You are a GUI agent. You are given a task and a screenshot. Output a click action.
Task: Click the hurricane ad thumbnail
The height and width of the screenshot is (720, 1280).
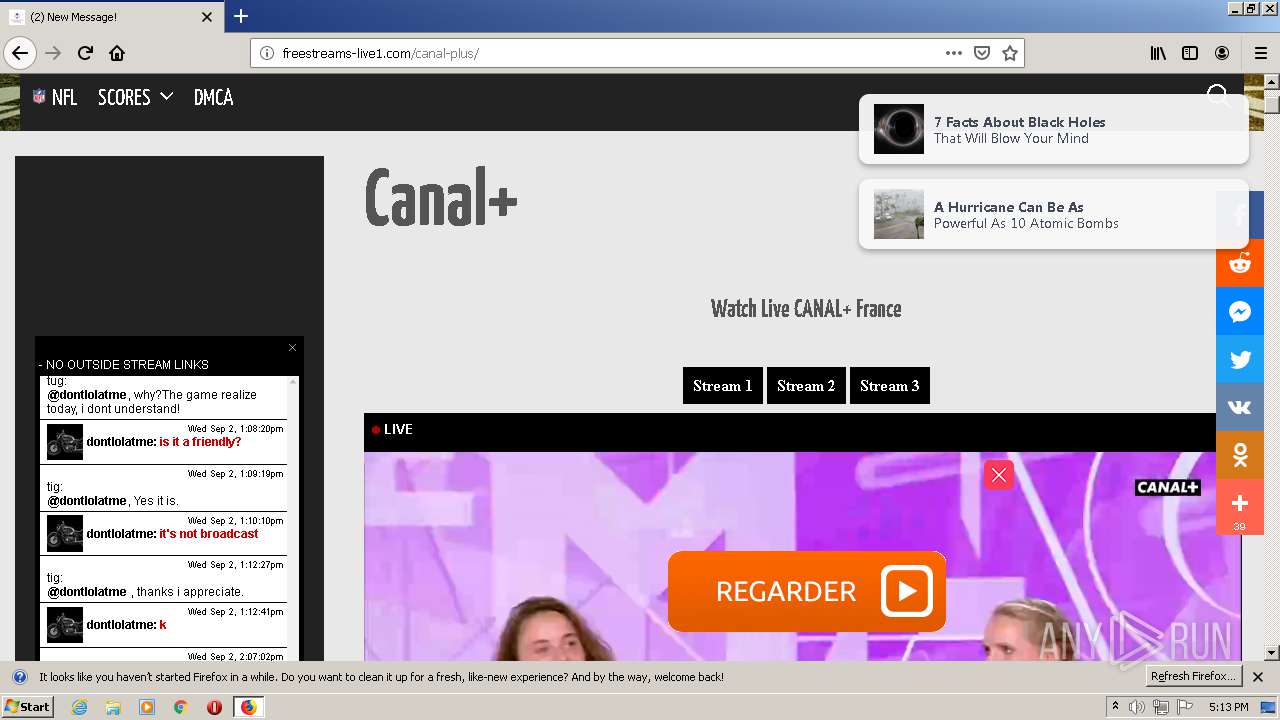[x=899, y=214]
